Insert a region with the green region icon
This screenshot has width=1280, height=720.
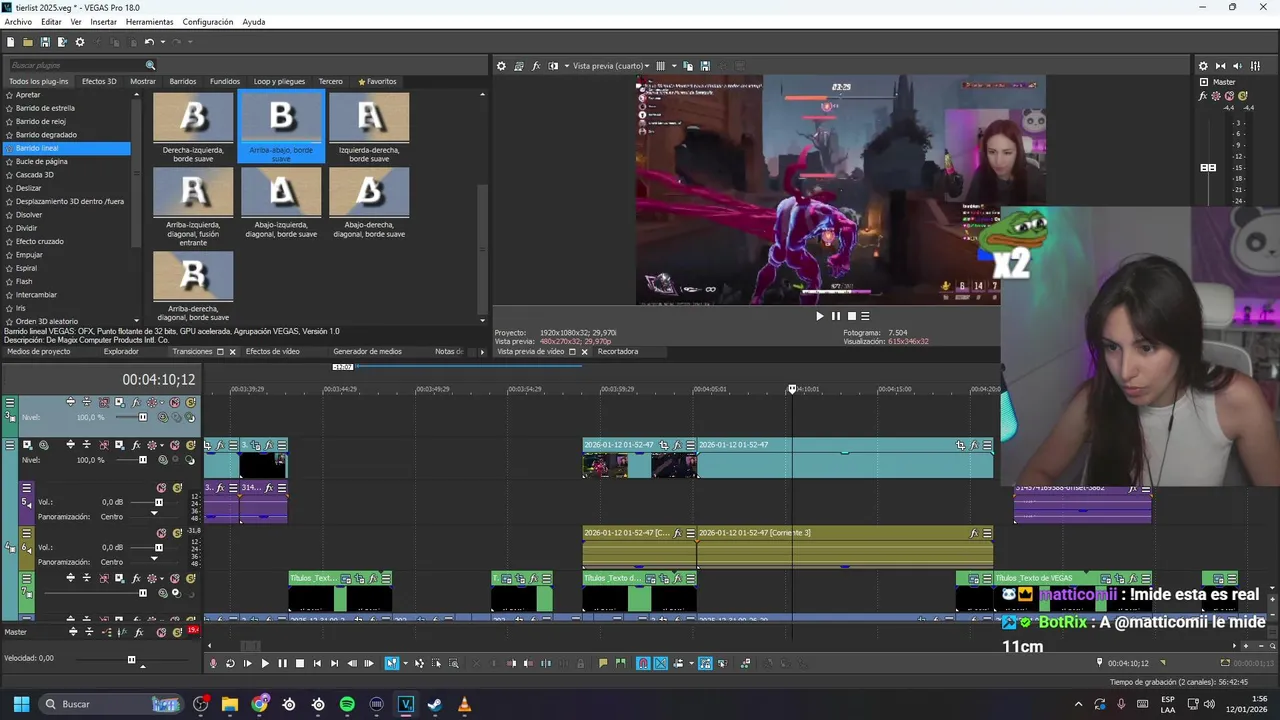click(x=621, y=663)
